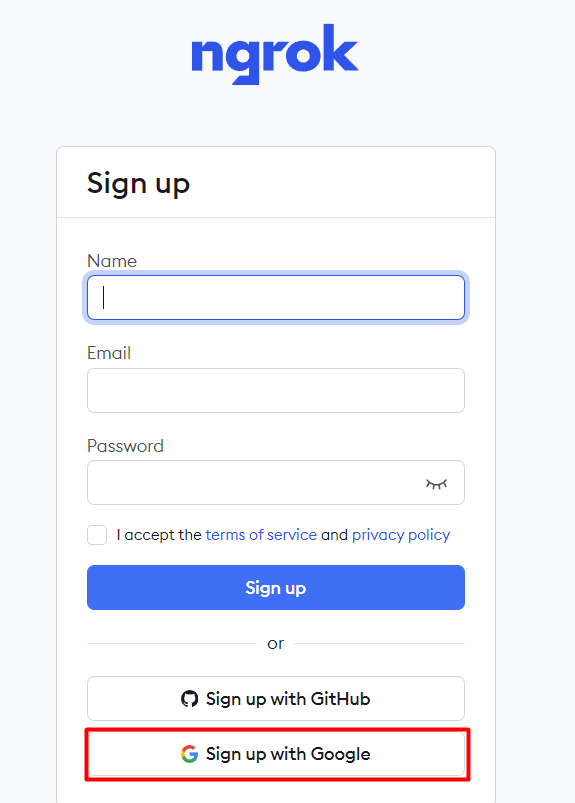Focus the Name input field

tap(276, 298)
